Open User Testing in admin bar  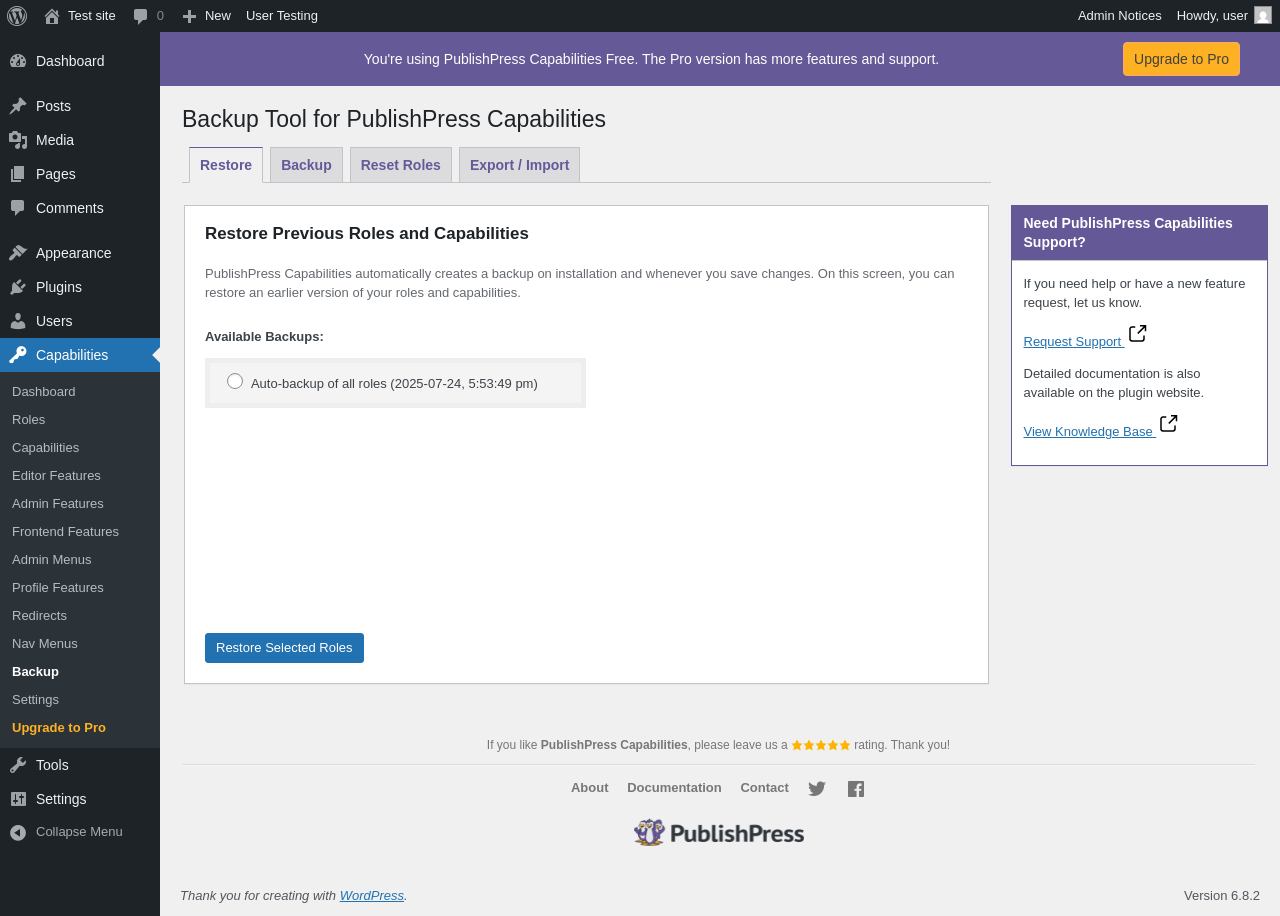(x=282, y=16)
